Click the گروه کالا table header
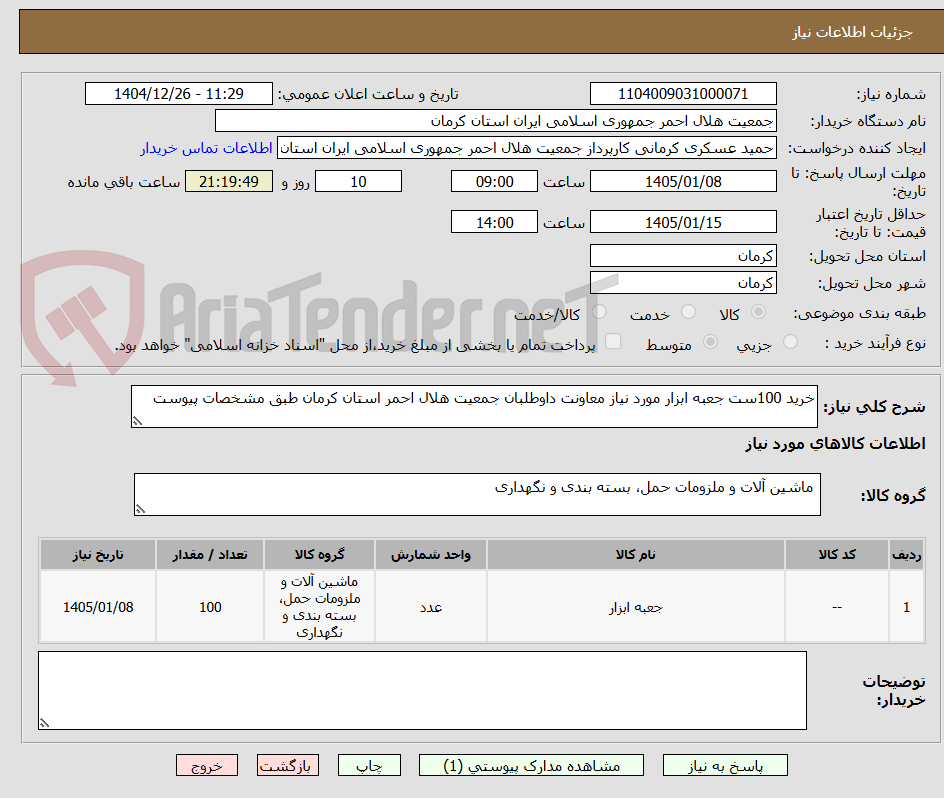 point(320,555)
